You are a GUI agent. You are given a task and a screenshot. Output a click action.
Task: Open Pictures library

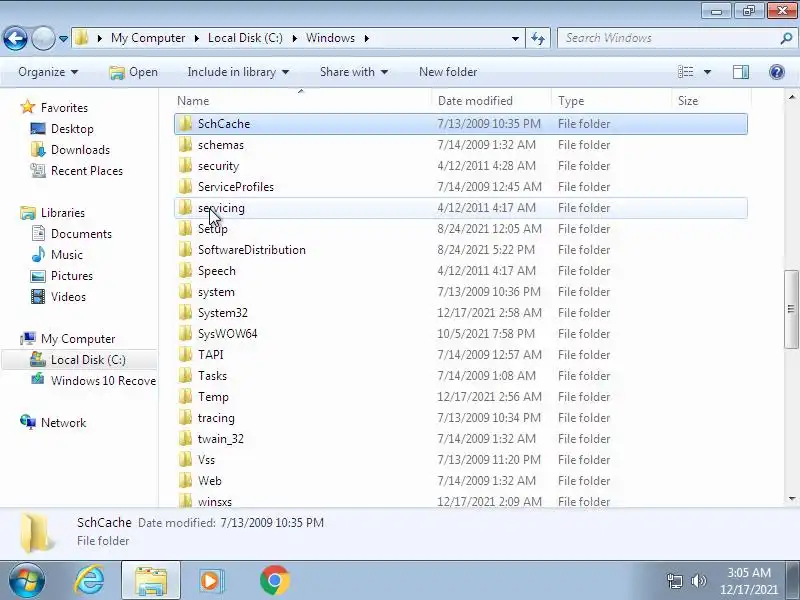71,276
